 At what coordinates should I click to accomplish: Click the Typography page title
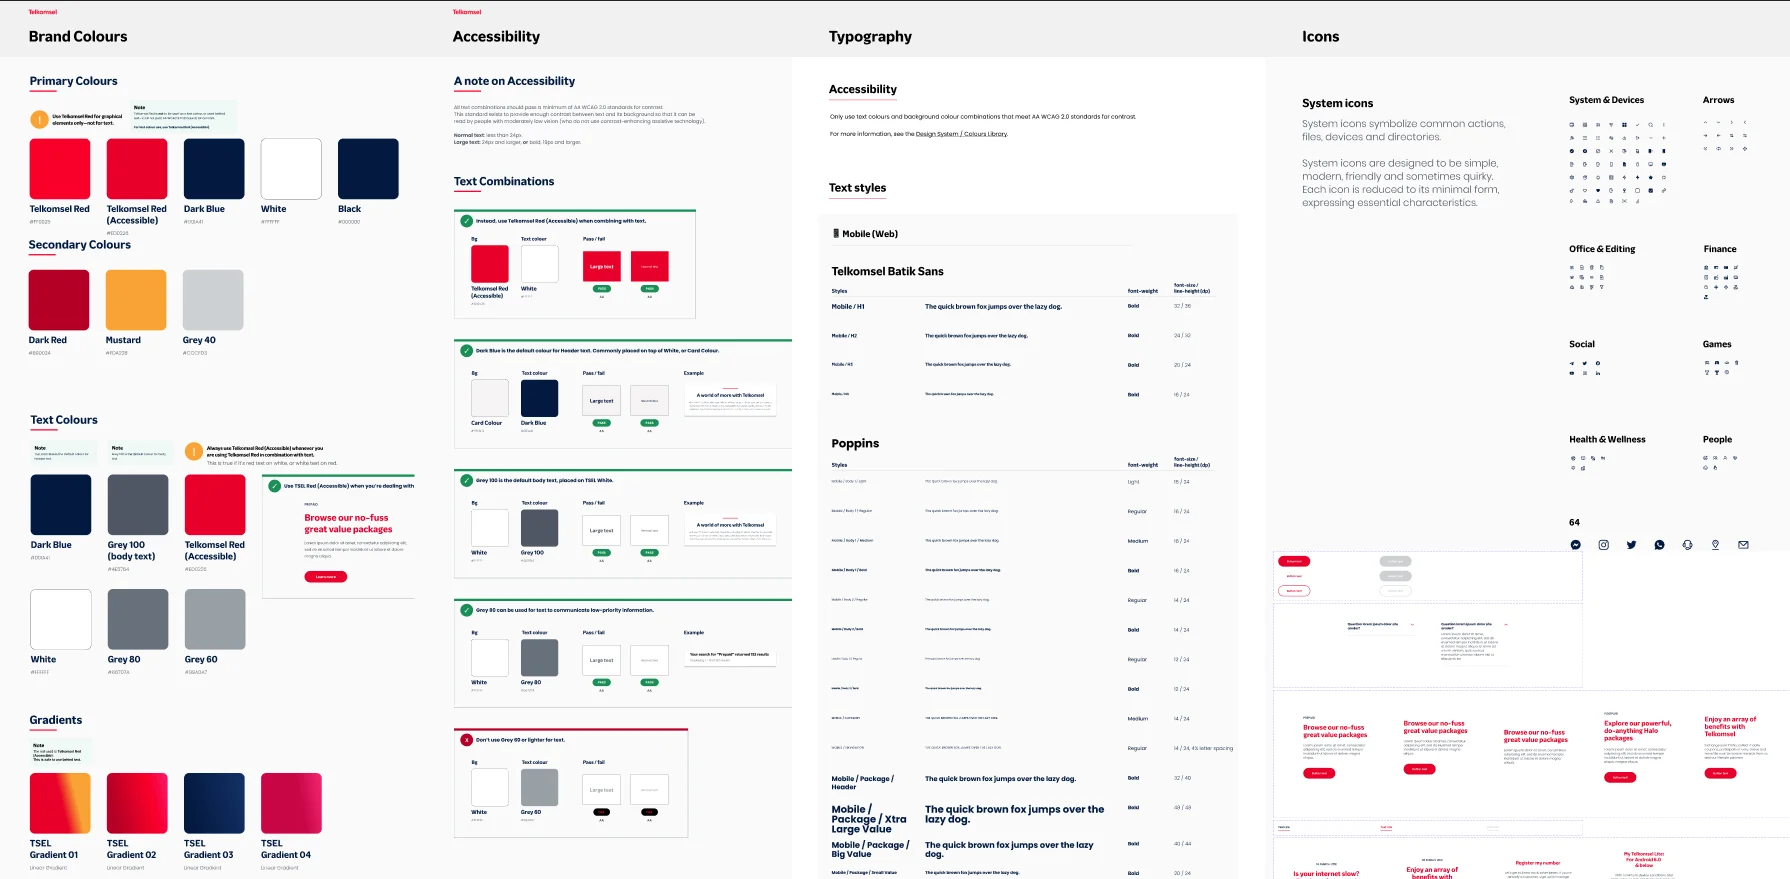coord(870,37)
